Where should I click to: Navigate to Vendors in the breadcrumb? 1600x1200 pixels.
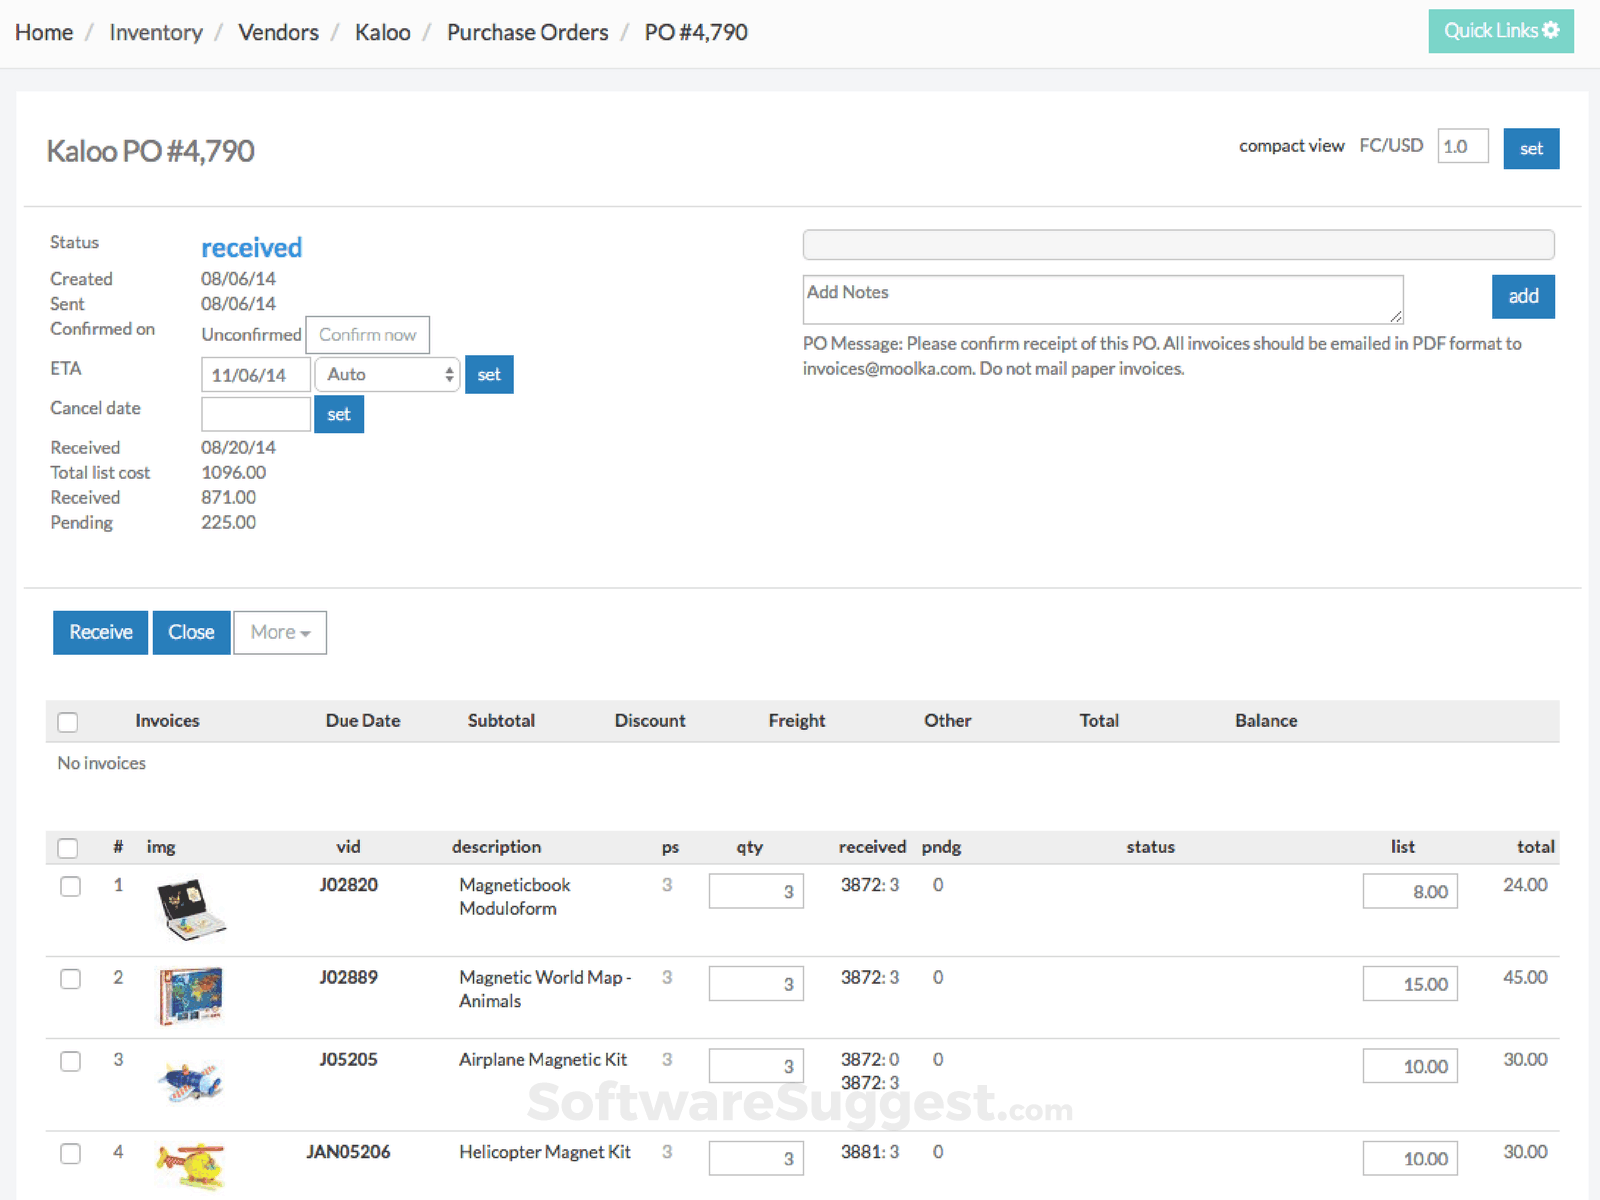(x=277, y=32)
